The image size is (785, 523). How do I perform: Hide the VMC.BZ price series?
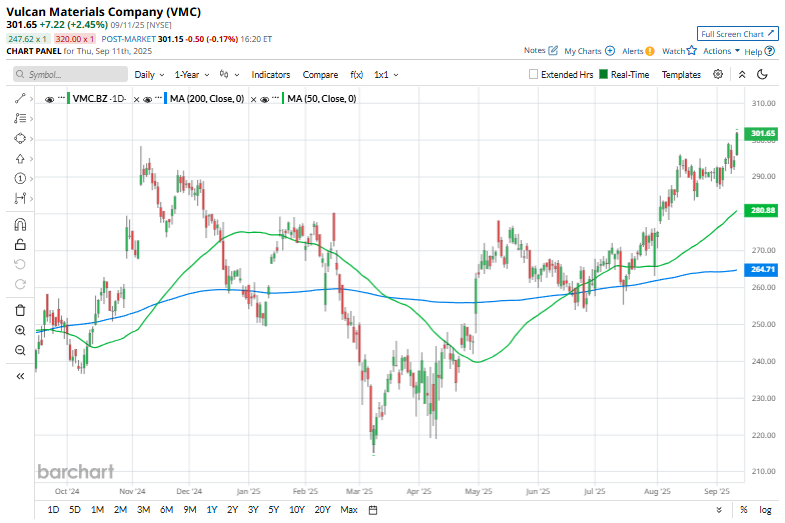(x=49, y=100)
